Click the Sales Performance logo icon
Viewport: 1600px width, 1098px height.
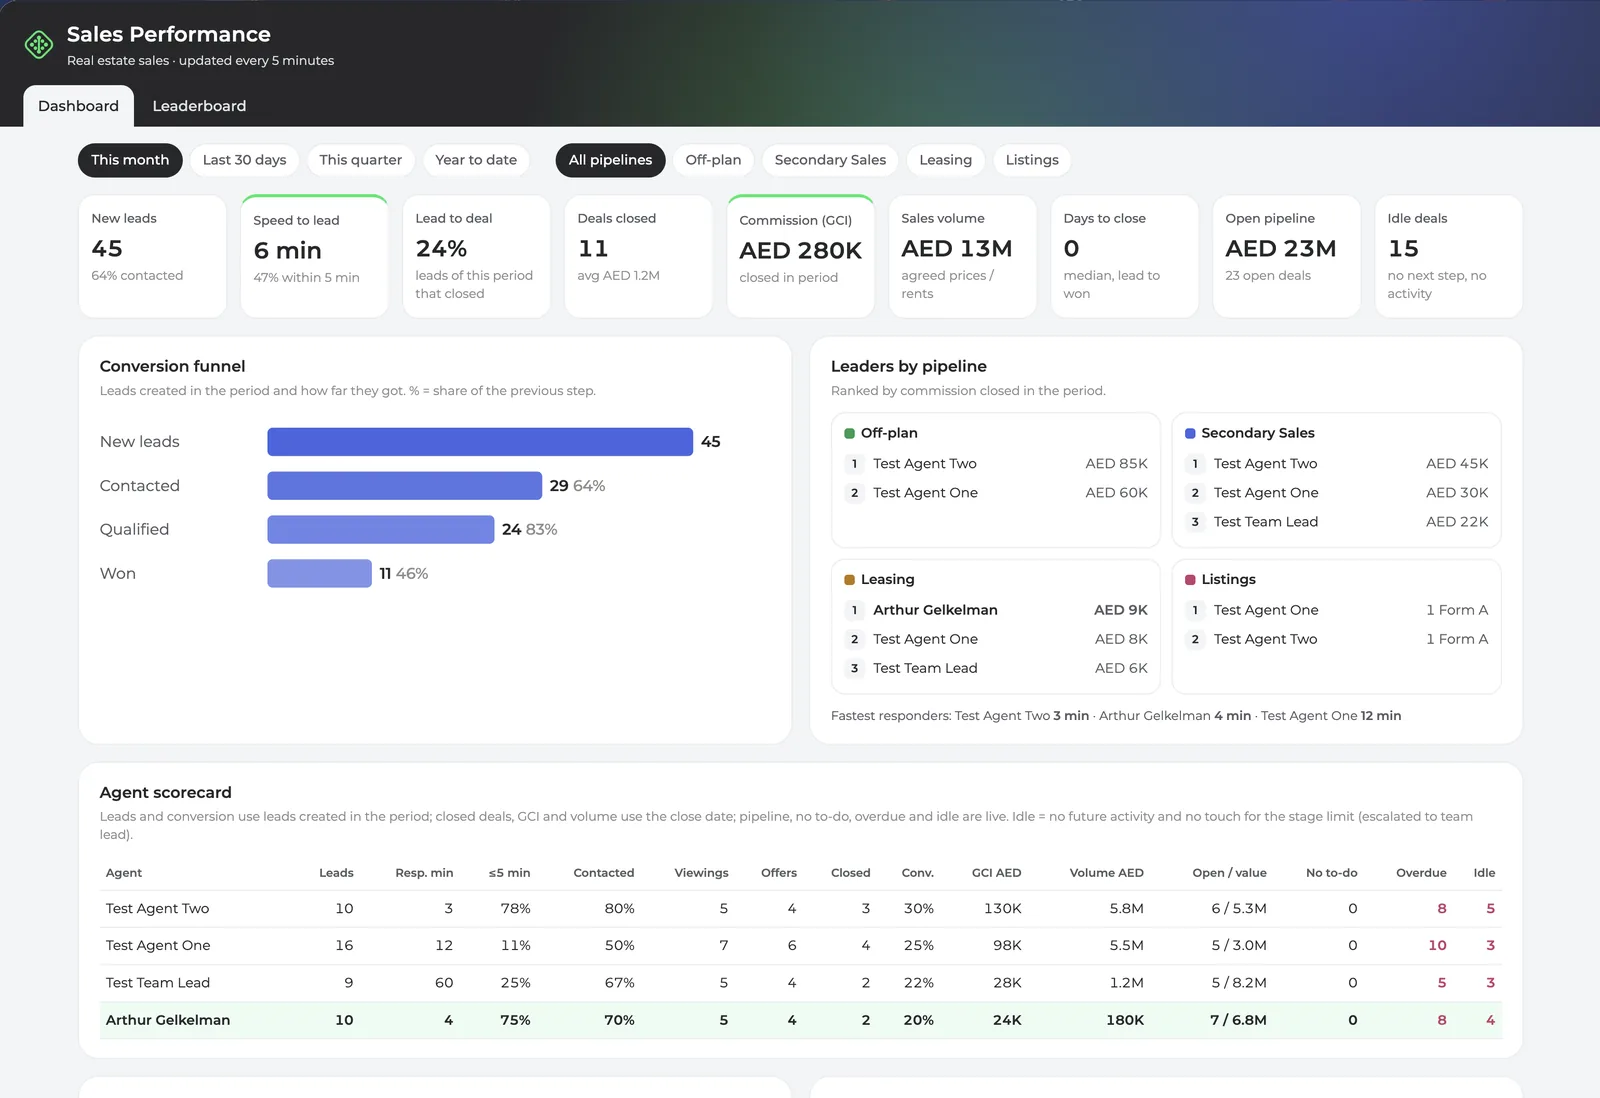click(x=39, y=45)
